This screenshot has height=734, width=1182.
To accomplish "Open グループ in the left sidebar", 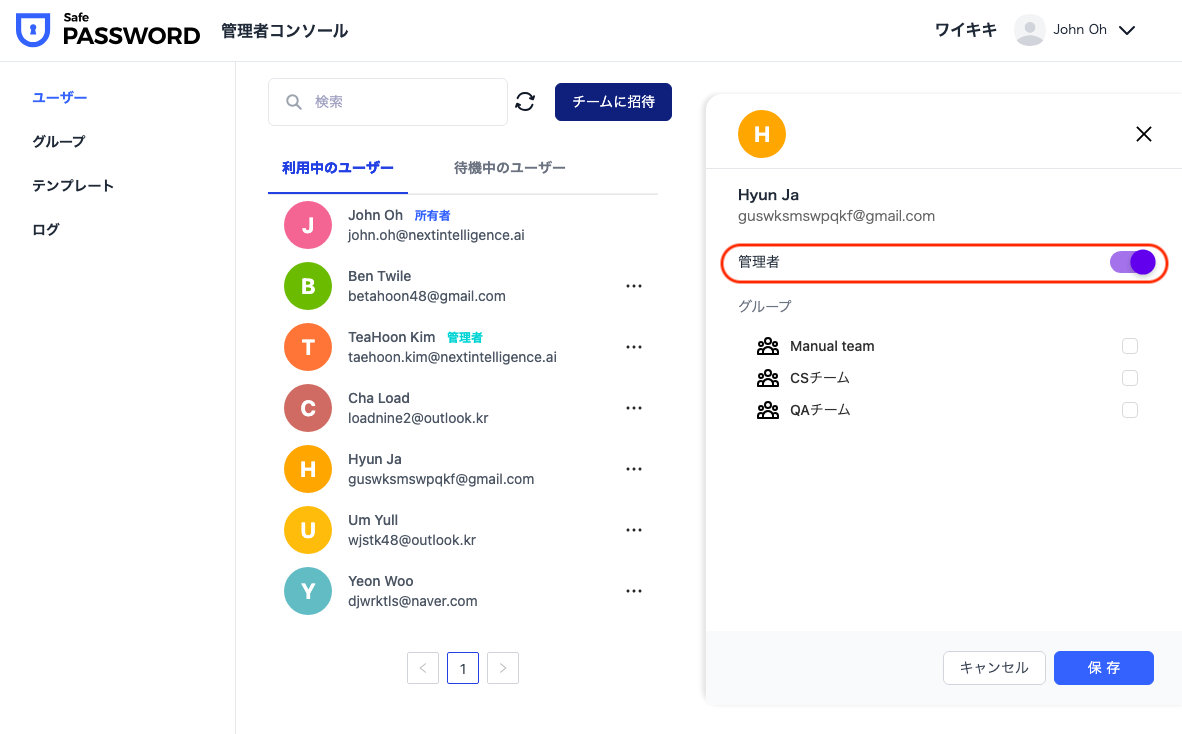I will pos(59,142).
